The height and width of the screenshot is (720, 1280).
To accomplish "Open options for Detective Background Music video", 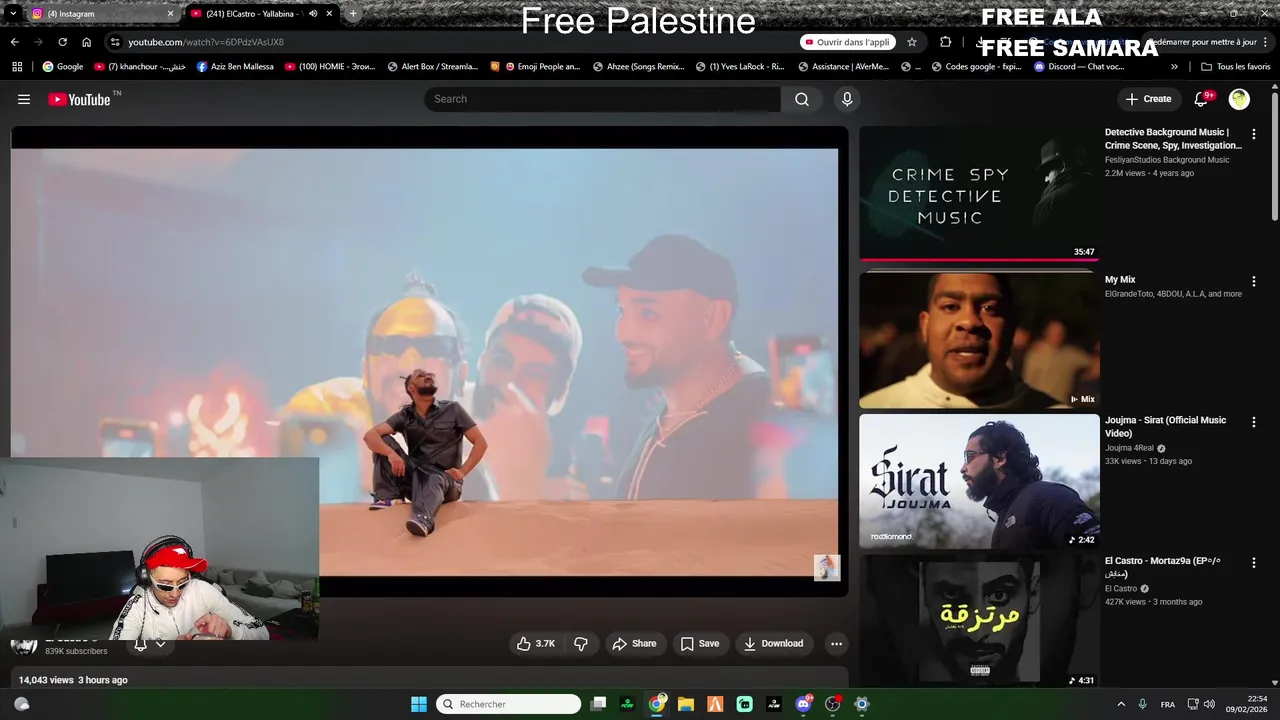I will click(1253, 133).
